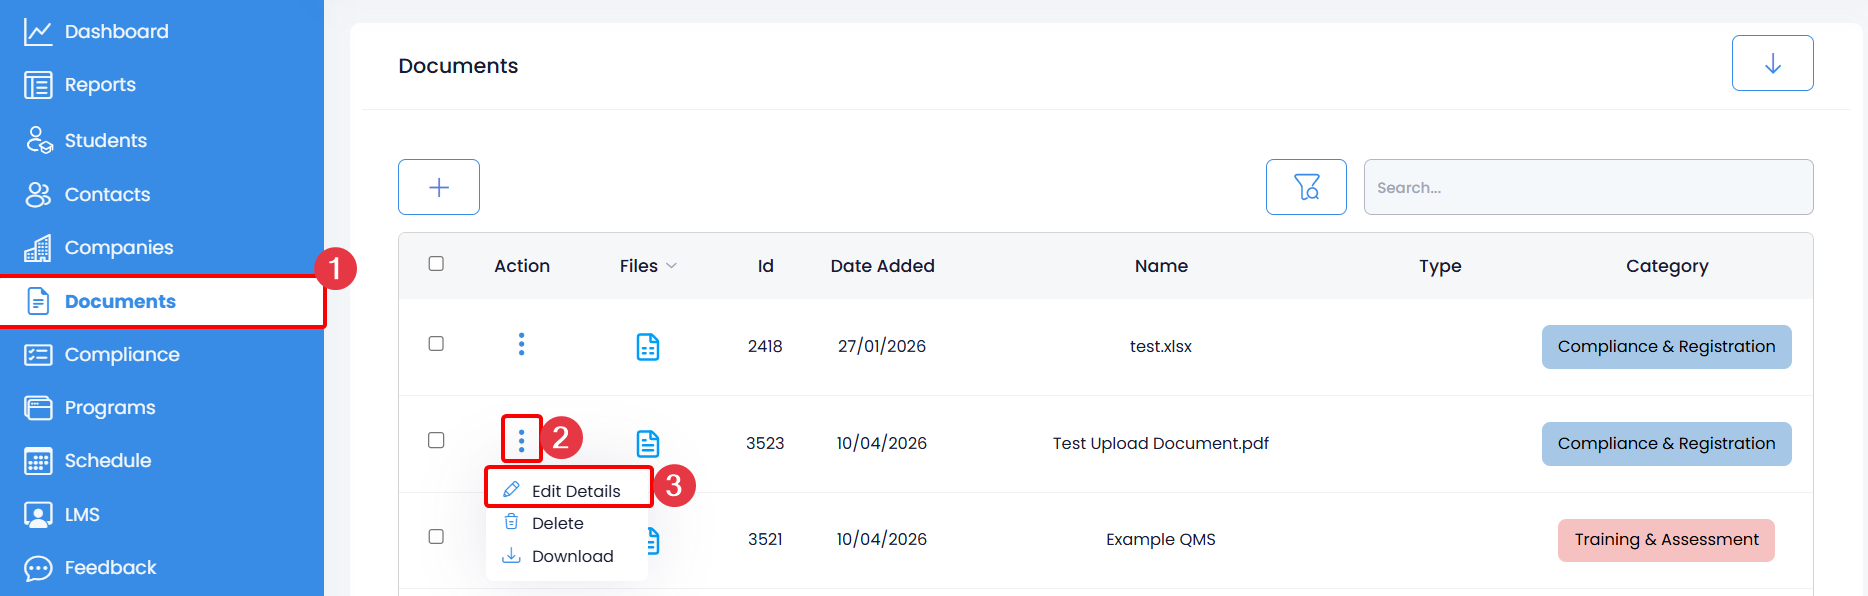Sort by the Date Added column header
The width and height of the screenshot is (1868, 596).
coord(882,266)
